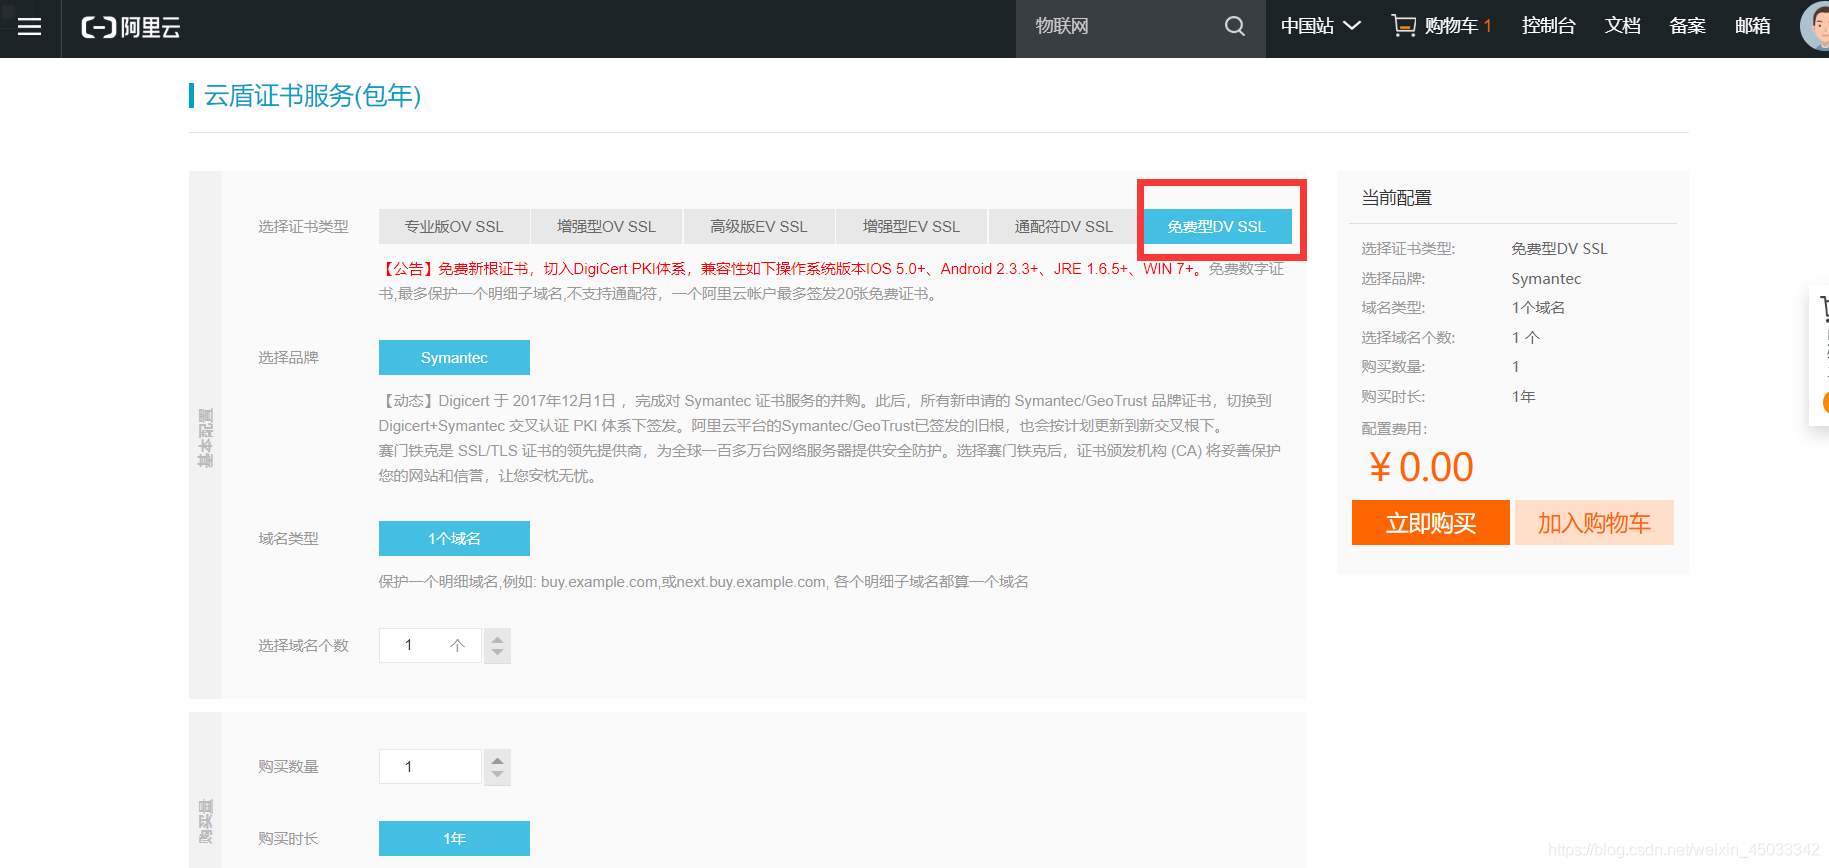This screenshot has height=868, width=1829.
Task: Open 控制台 console link
Action: (x=1548, y=26)
